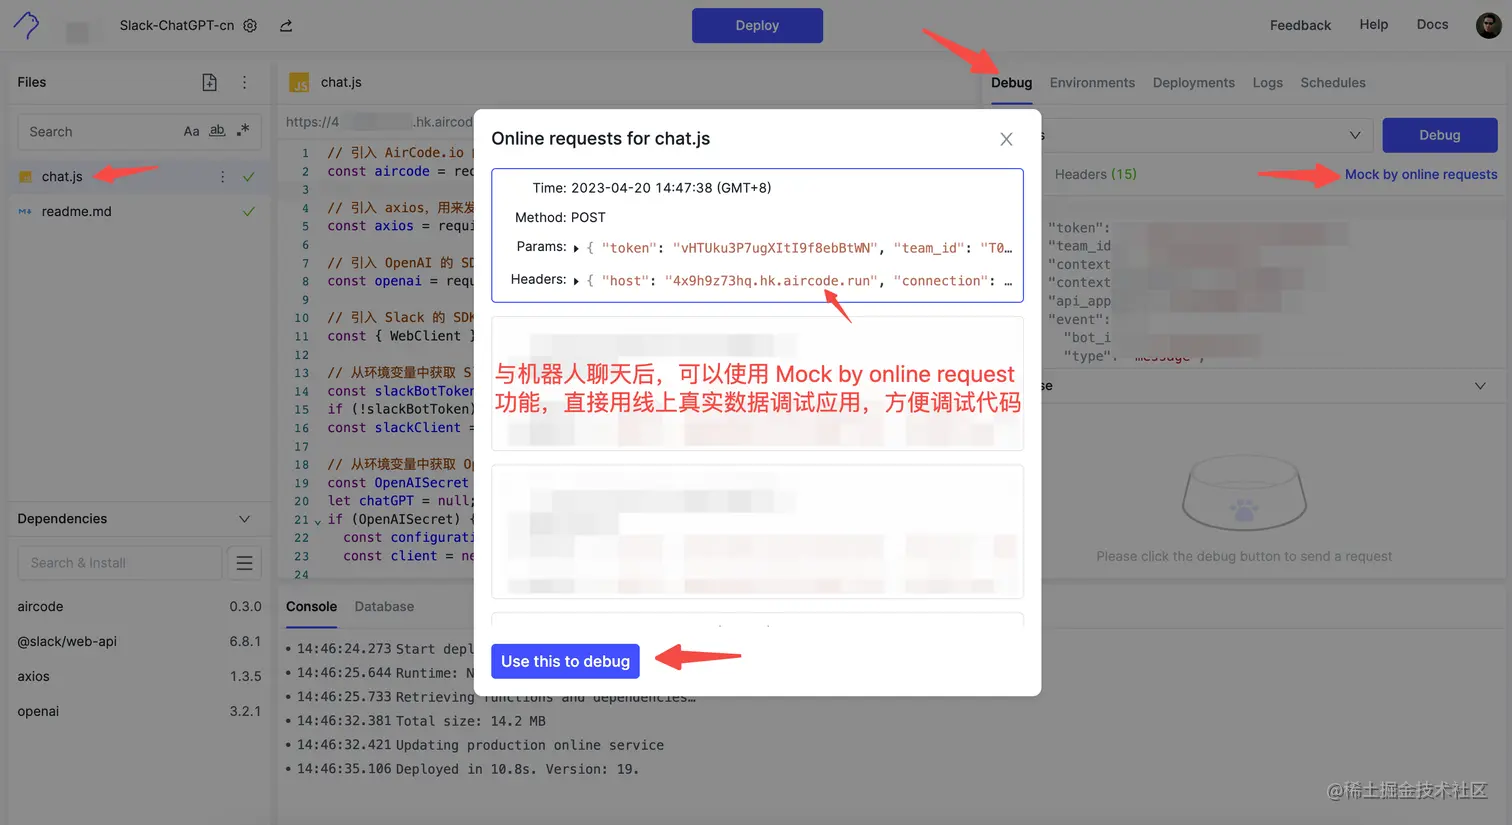This screenshot has width=1512, height=825.
Task: Expand the Headers JSON triangle
Action: point(576,281)
